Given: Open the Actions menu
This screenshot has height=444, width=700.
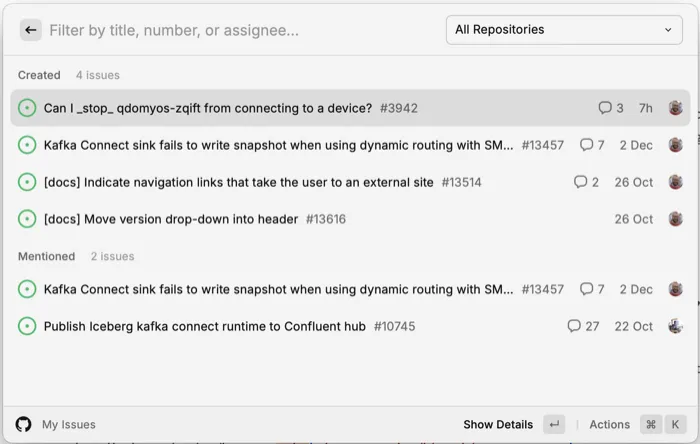Looking at the screenshot, I should pos(609,424).
